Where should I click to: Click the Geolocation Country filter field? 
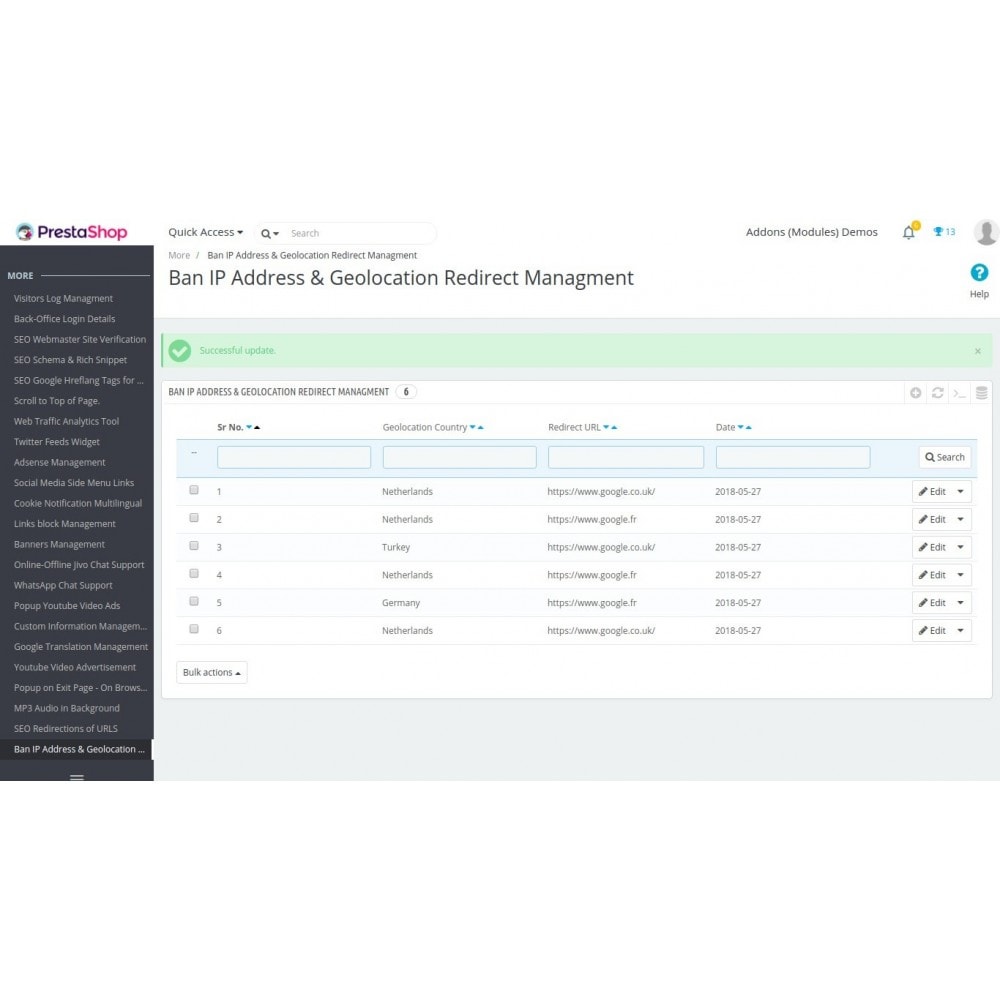[459, 457]
